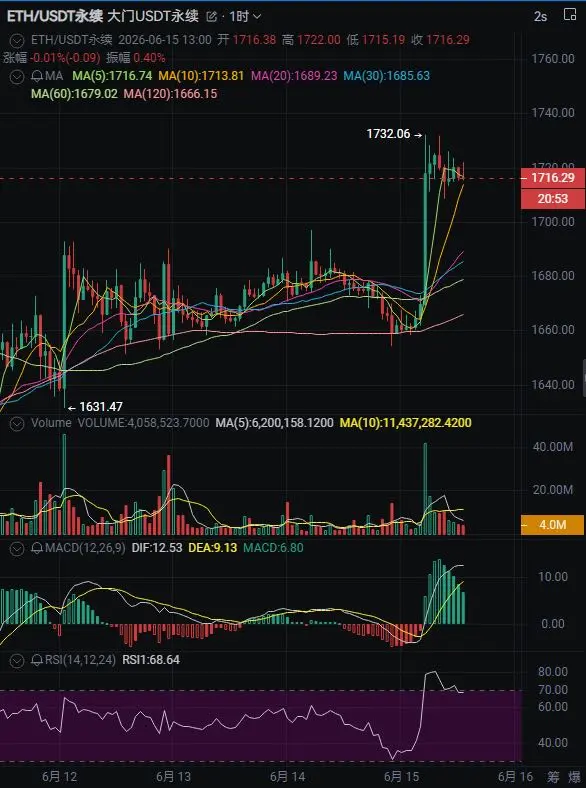
Task: Click the MA(120):1666.15 legend value
Action: click(170, 94)
